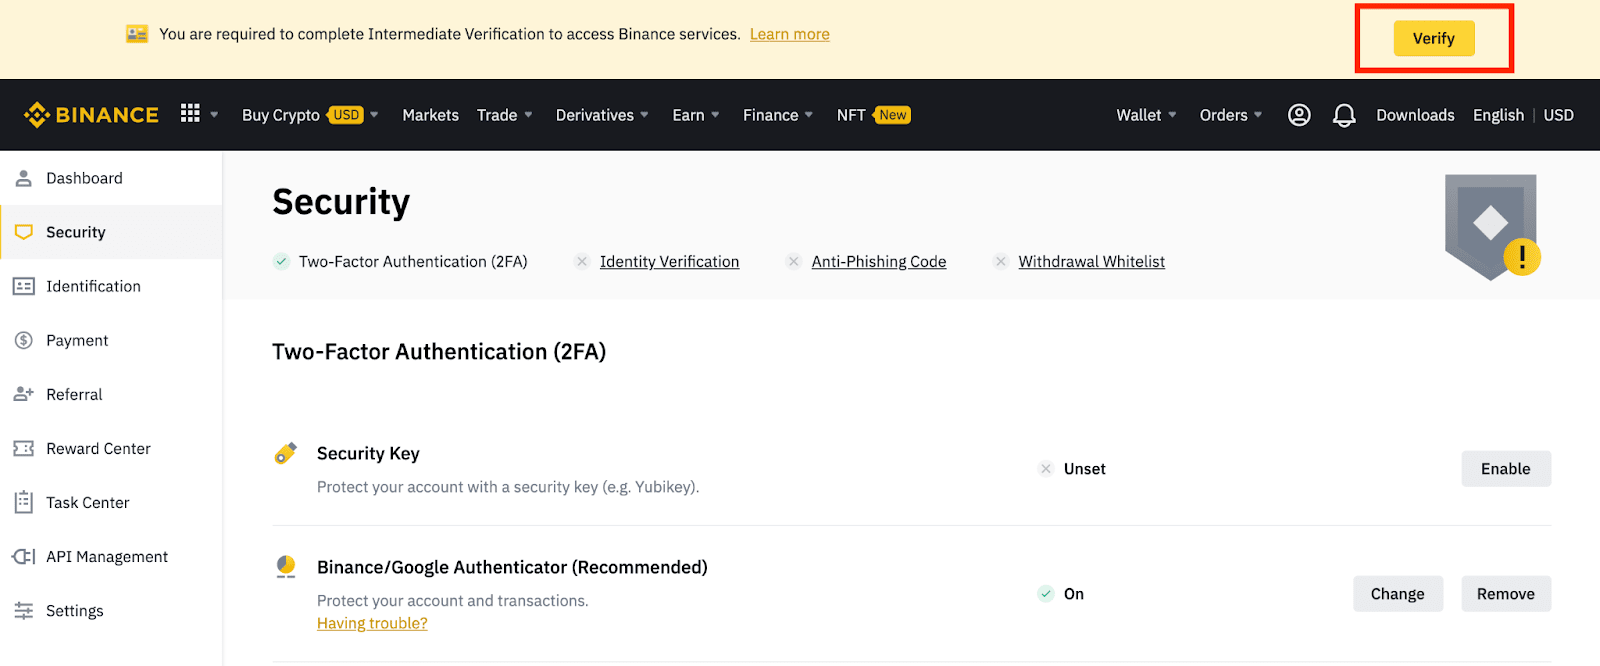Click the New badge next to NFT
This screenshot has width=1600, height=666.
click(x=892, y=115)
